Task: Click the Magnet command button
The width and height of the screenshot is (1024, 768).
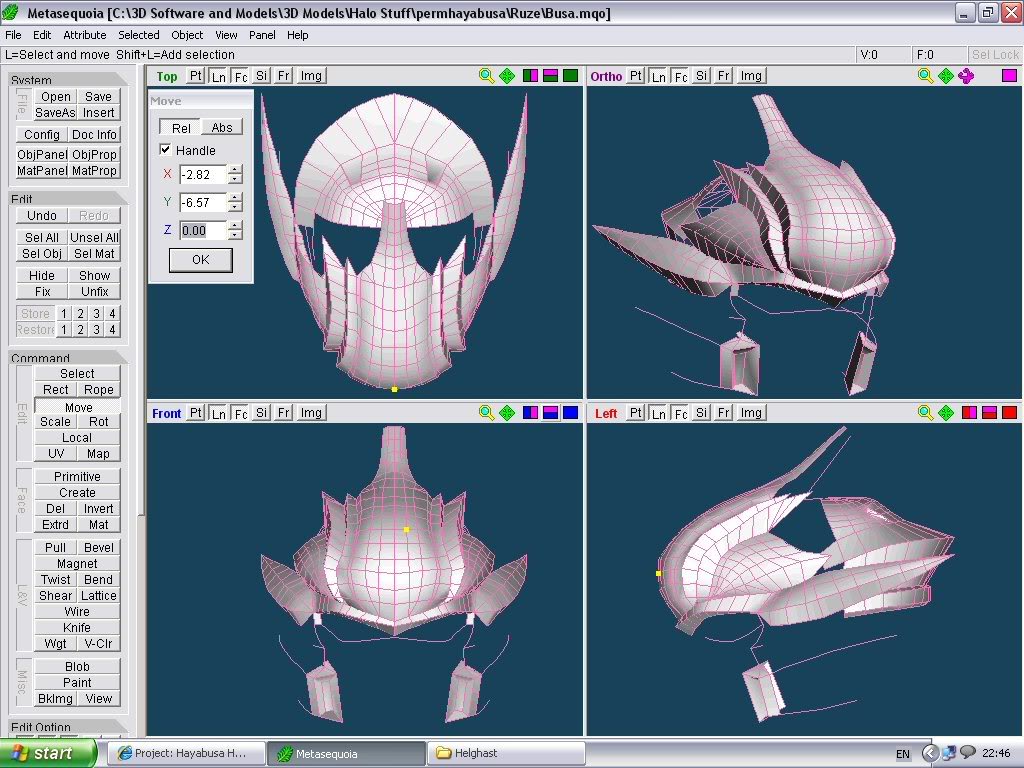Action: pos(77,564)
